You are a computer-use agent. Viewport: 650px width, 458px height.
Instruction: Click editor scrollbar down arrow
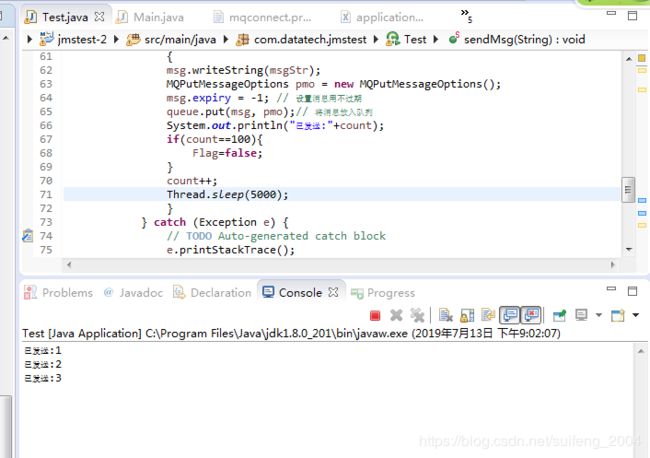[x=629, y=249]
